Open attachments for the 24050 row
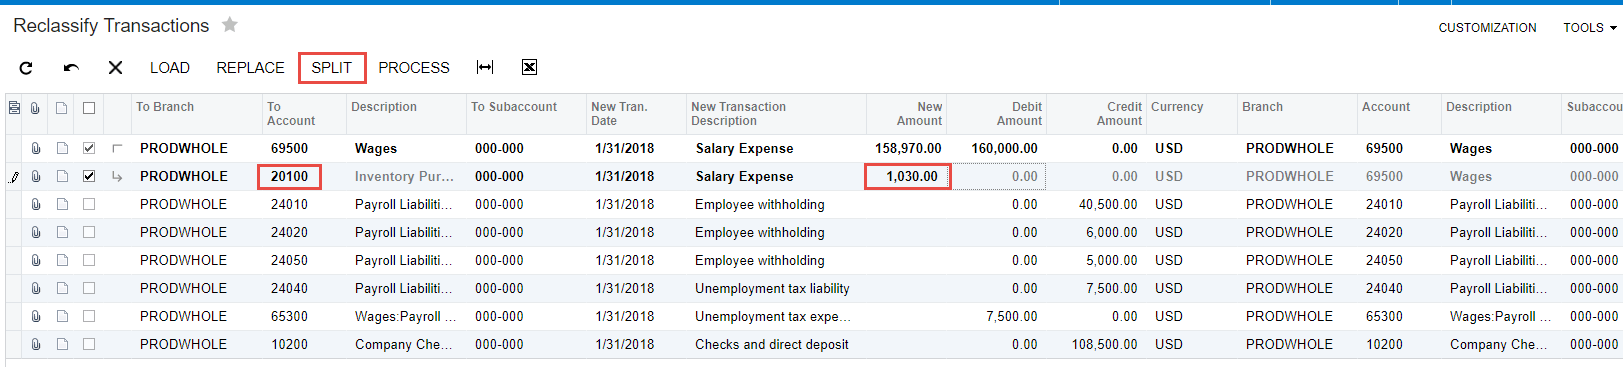The image size is (1623, 367). 35,260
